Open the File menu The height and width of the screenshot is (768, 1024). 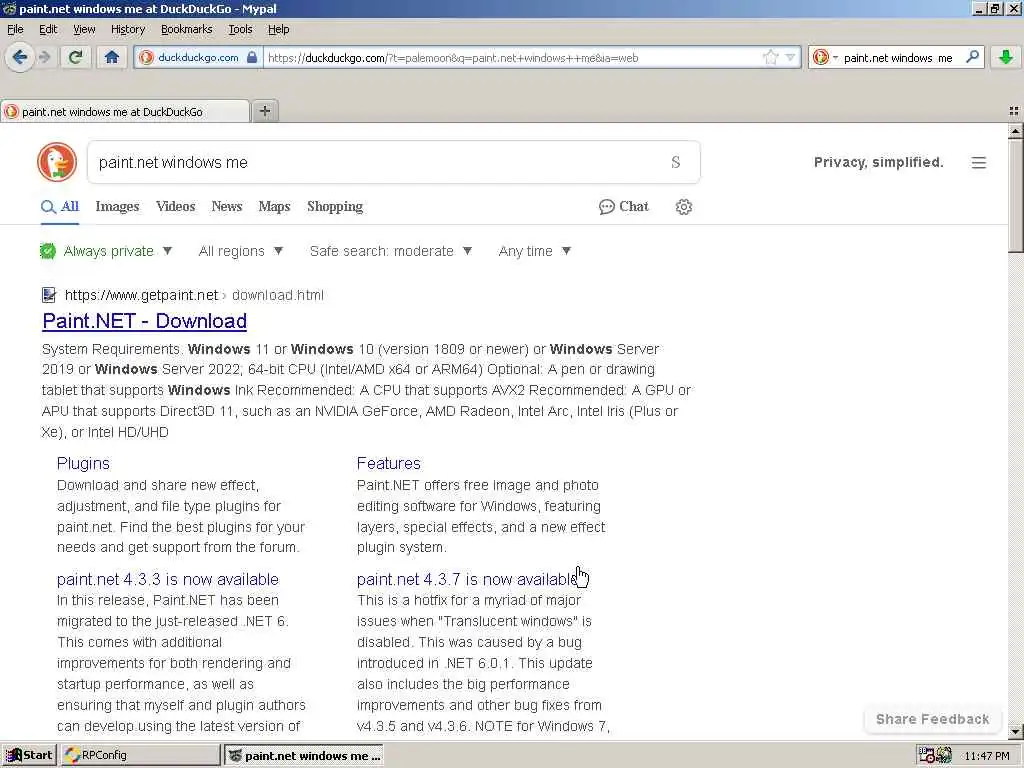coord(15,29)
